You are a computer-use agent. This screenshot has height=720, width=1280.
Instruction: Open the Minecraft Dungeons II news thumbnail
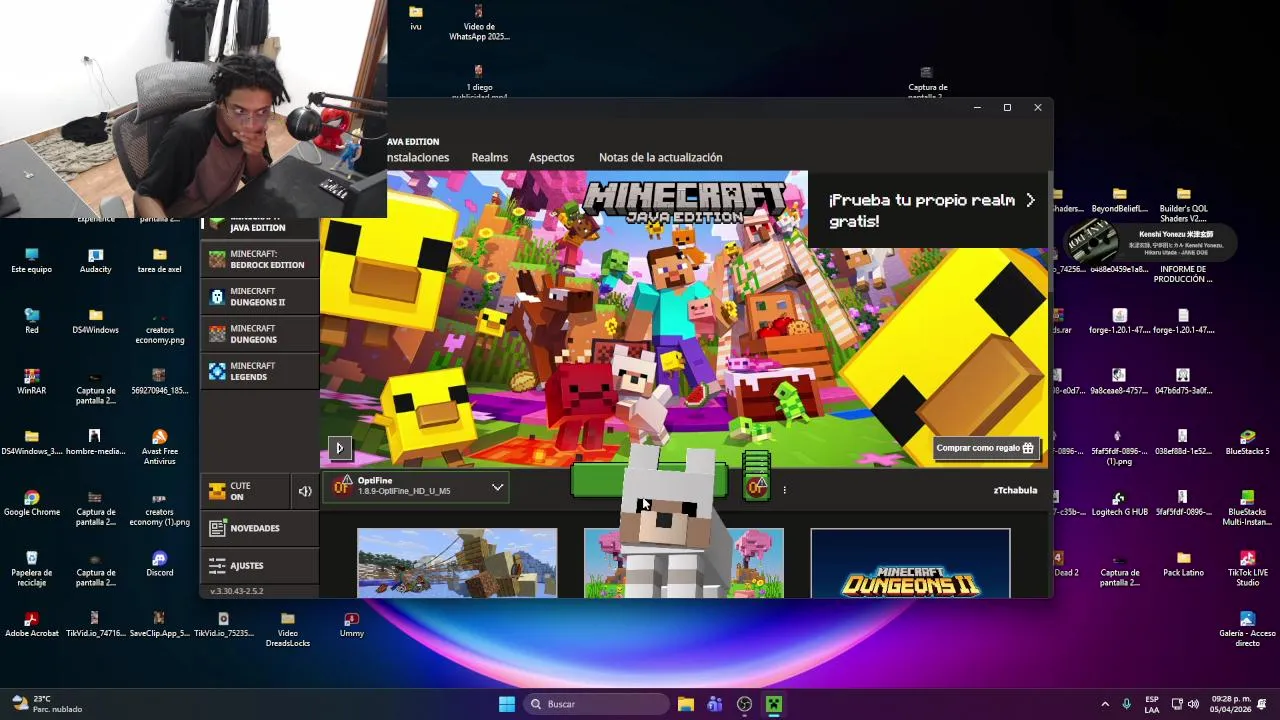pos(910,563)
